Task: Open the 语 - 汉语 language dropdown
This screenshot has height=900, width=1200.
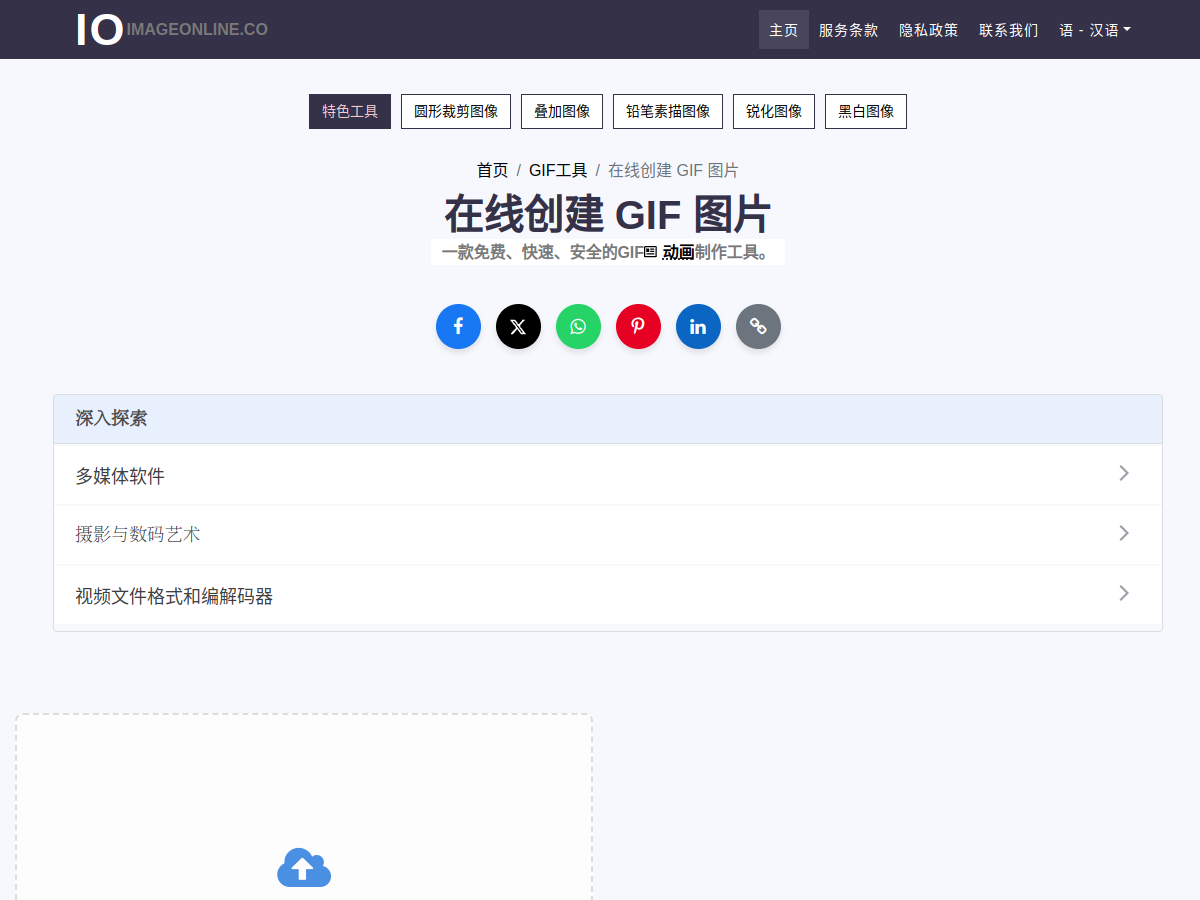Action: 1095,30
